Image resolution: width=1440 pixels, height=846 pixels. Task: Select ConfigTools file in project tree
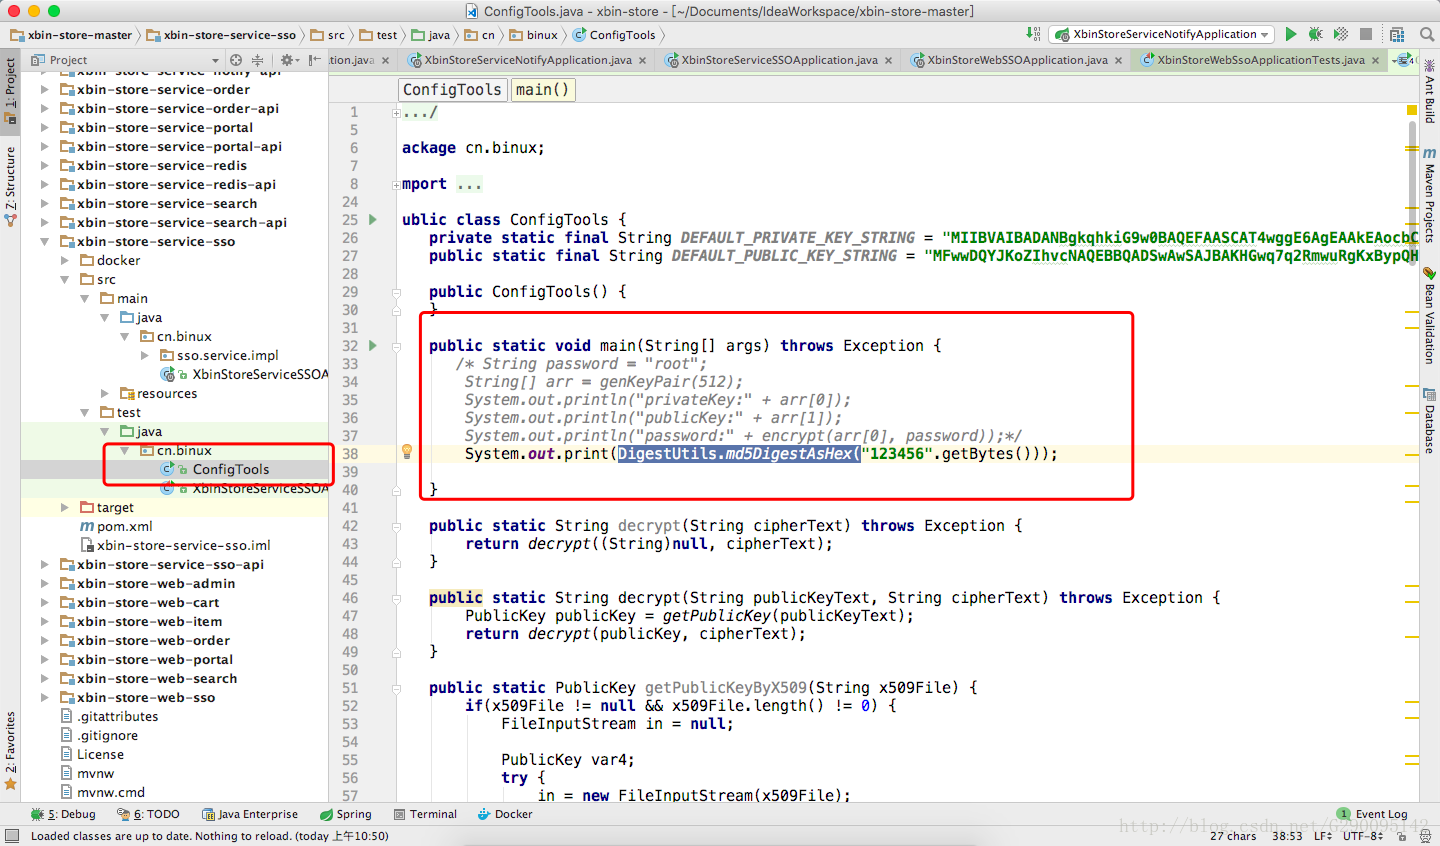(x=231, y=469)
